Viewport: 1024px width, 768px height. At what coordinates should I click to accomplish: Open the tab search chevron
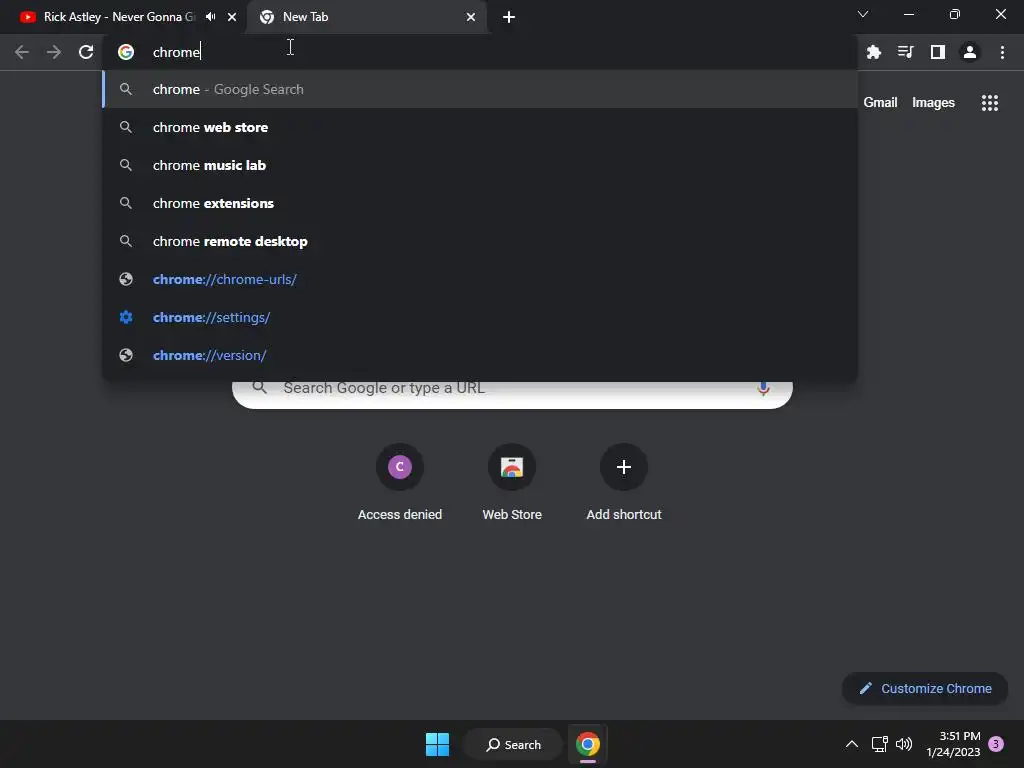pos(863,14)
